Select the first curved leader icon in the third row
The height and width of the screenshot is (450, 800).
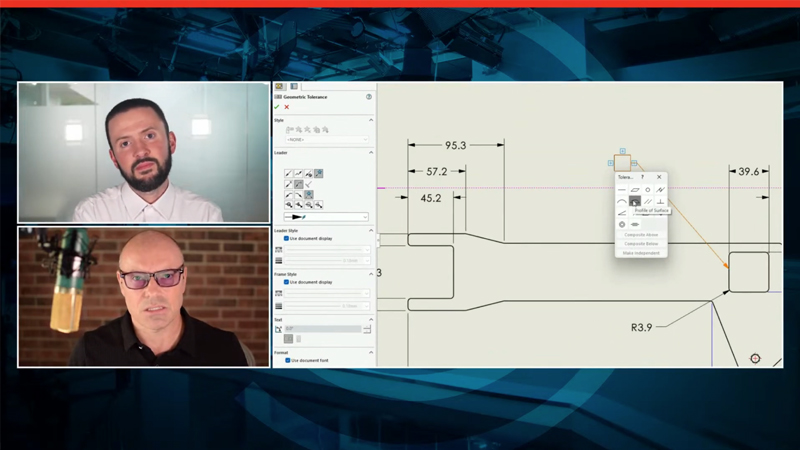[x=289, y=195]
